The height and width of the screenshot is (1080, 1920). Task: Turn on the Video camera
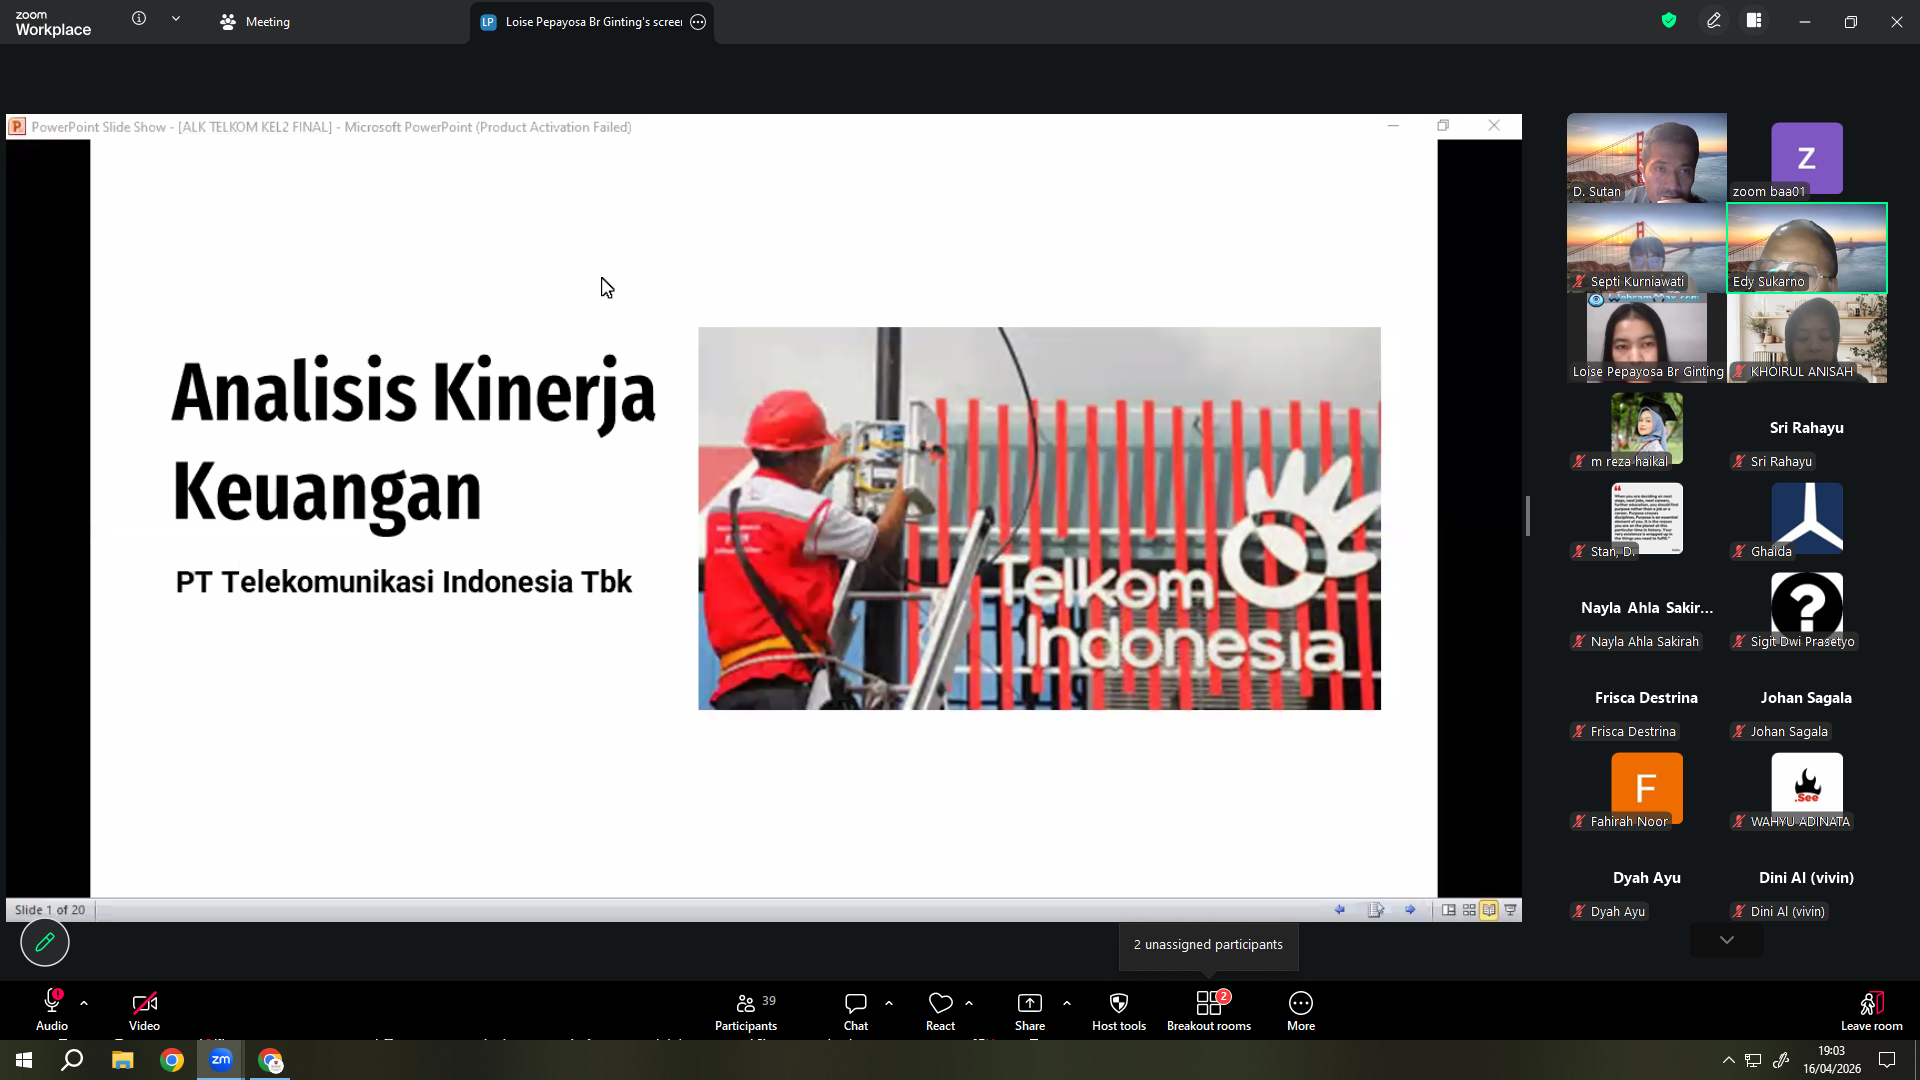coord(144,1010)
